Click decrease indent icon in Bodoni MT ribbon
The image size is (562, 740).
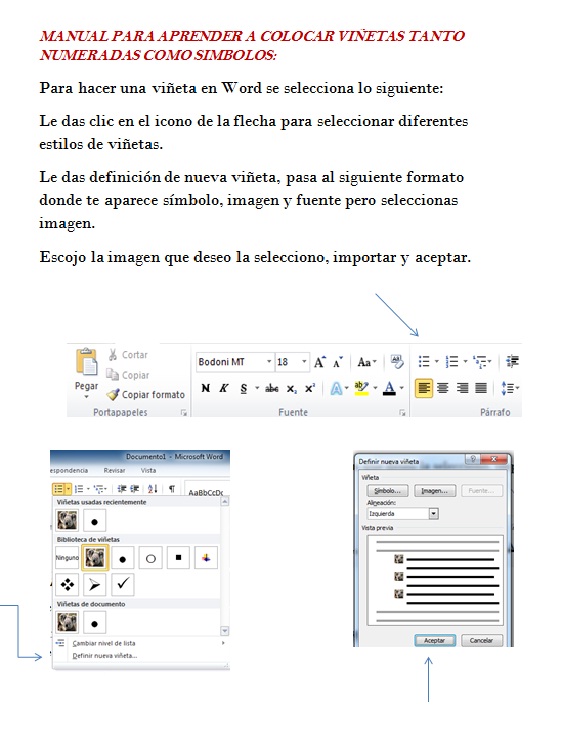(x=512, y=362)
